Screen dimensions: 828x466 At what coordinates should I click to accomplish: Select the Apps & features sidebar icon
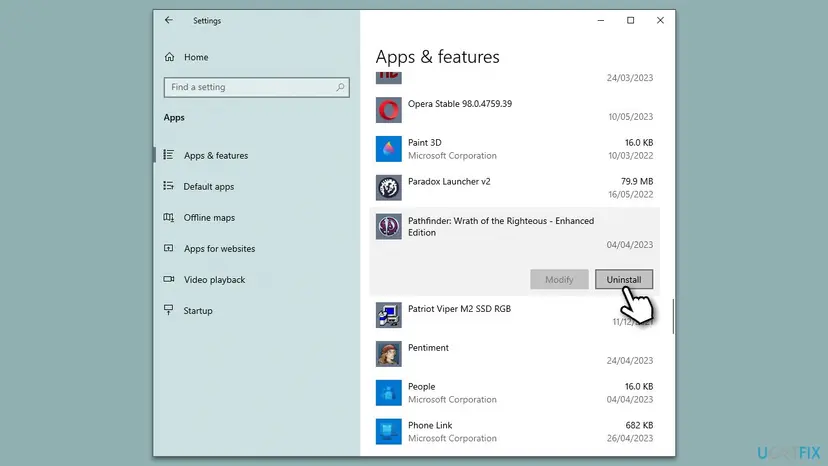(x=168, y=155)
